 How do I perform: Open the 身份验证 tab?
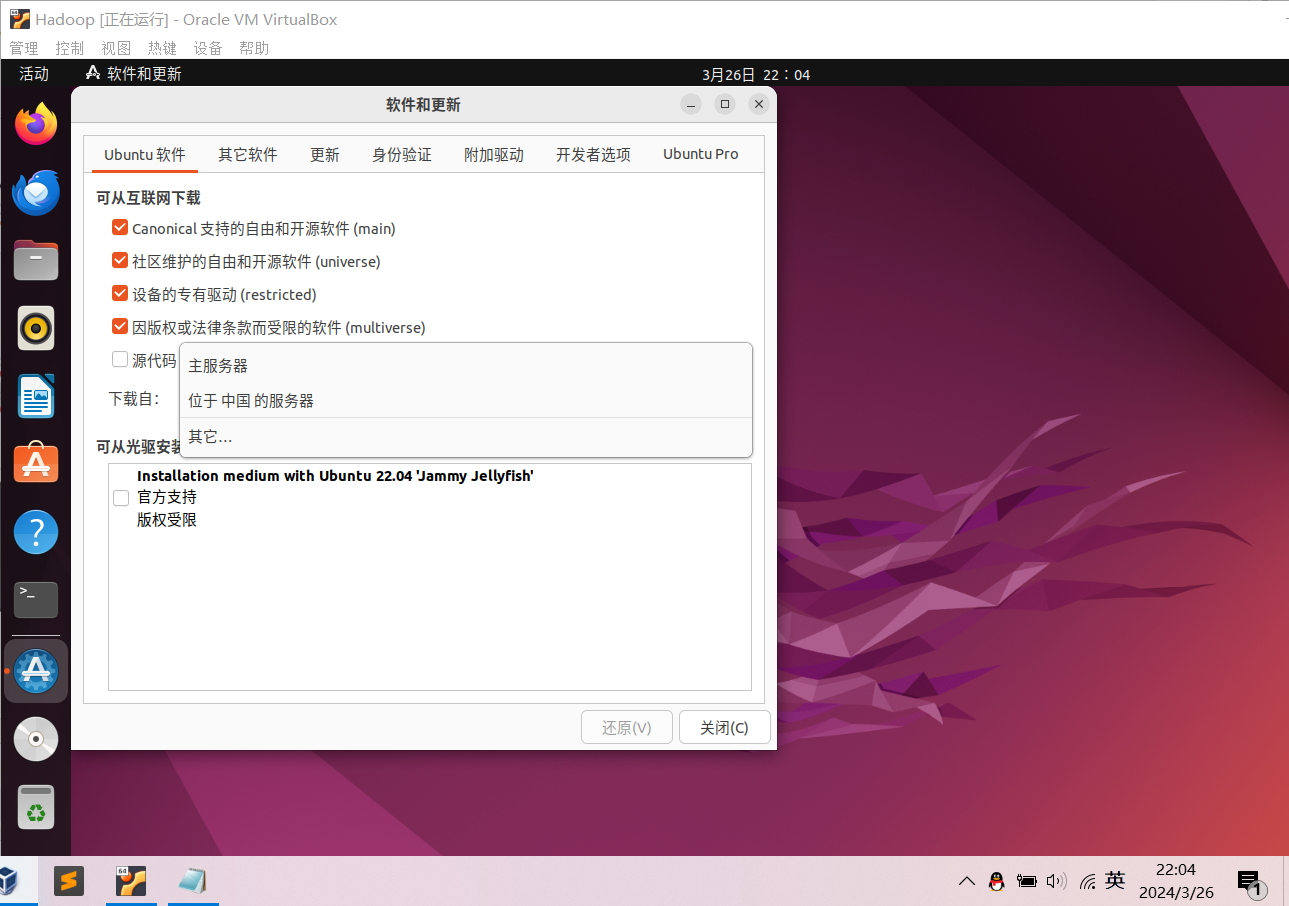point(402,154)
